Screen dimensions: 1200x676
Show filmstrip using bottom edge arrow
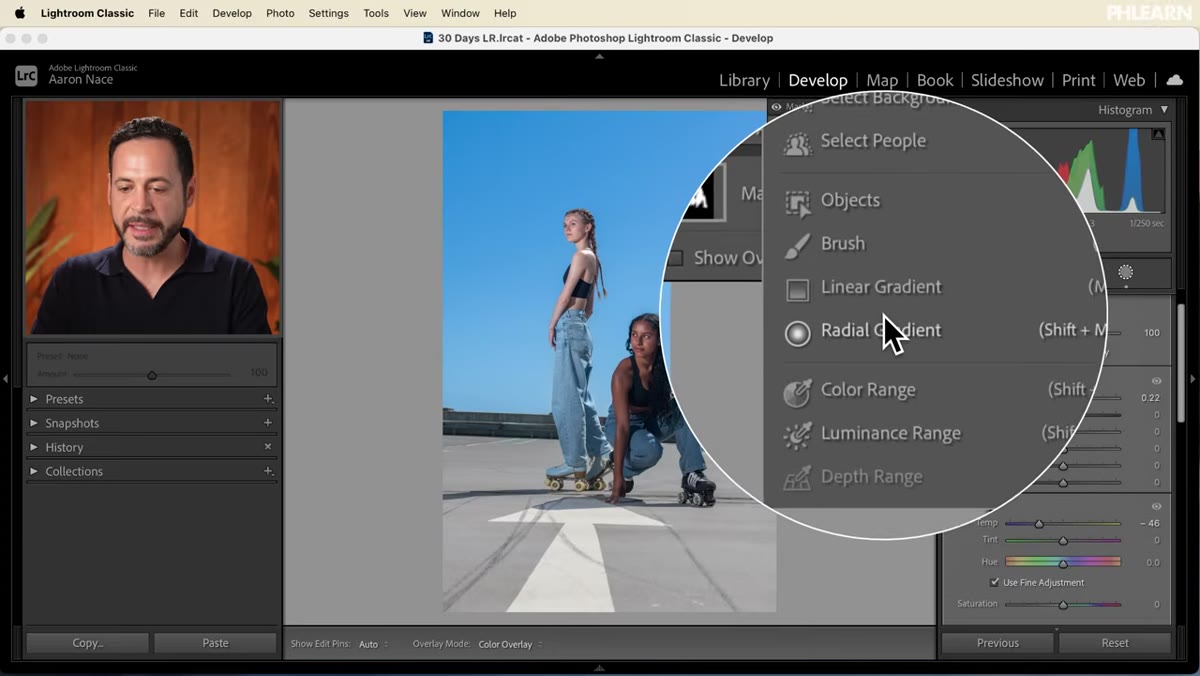coord(600,667)
